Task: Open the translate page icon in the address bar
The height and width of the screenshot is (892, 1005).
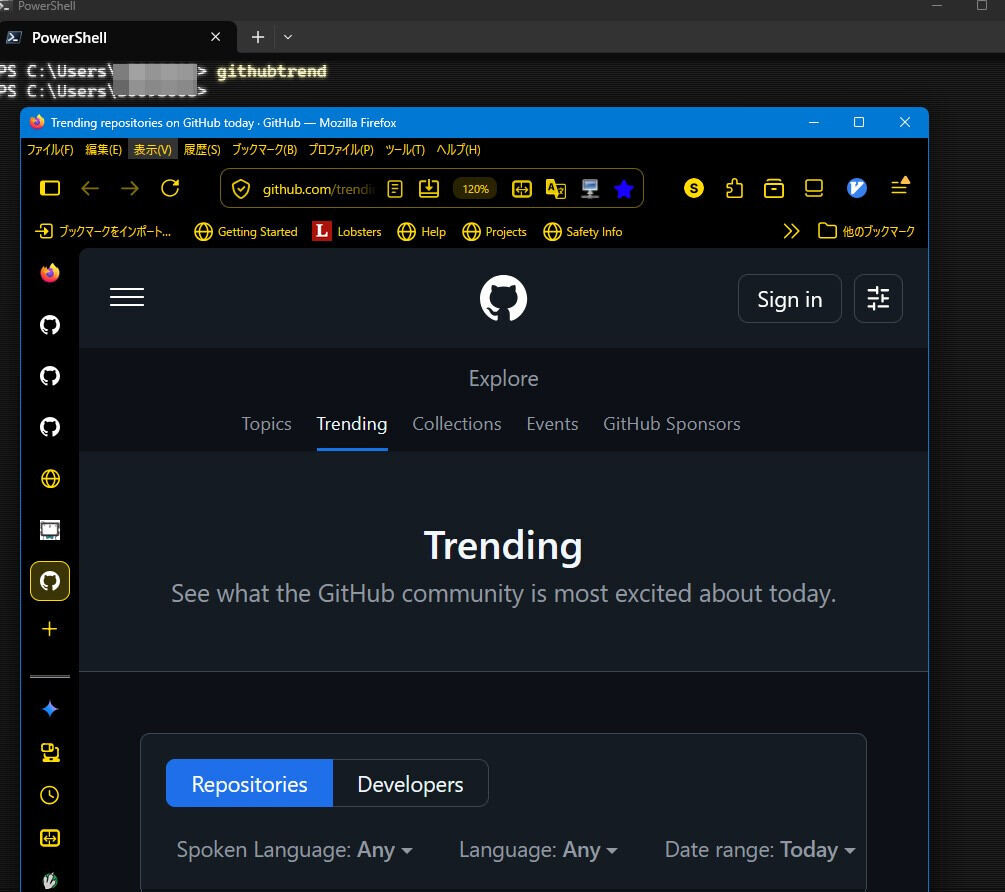Action: pyautogui.click(x=556, y=189)
